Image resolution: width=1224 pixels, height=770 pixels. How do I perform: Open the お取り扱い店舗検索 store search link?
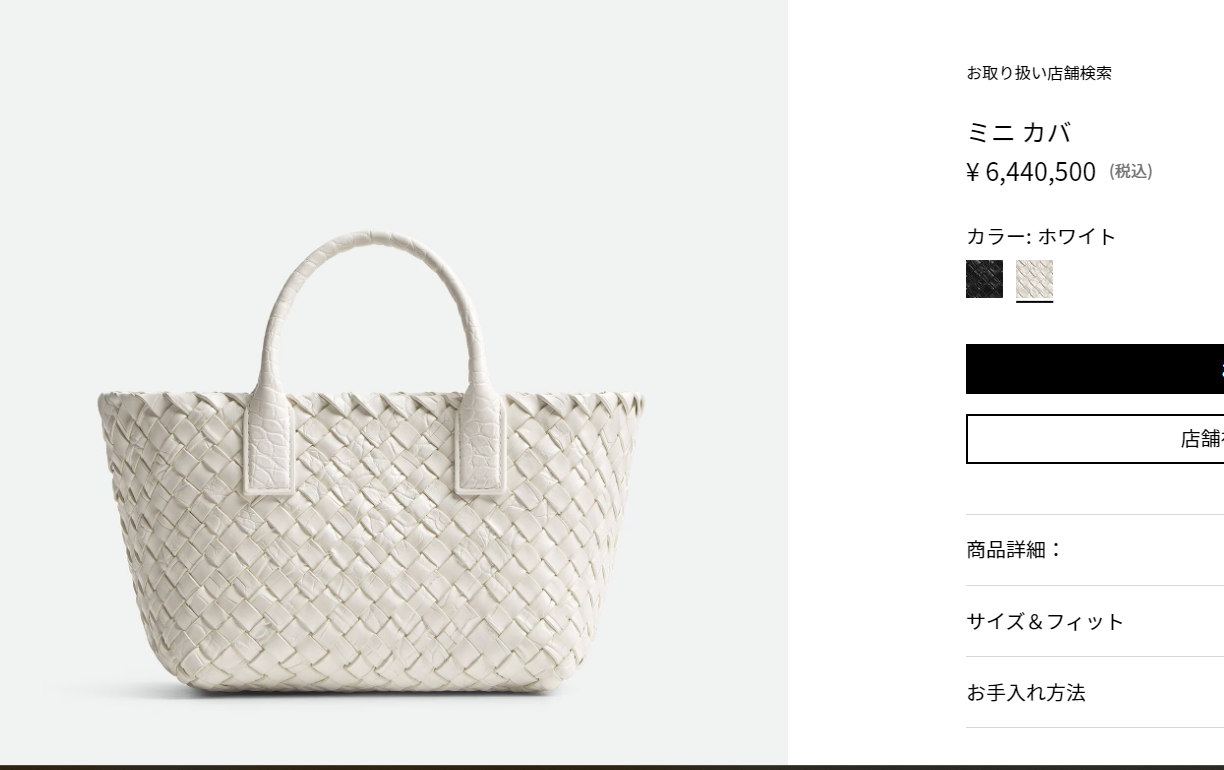tap(1038, 73)
